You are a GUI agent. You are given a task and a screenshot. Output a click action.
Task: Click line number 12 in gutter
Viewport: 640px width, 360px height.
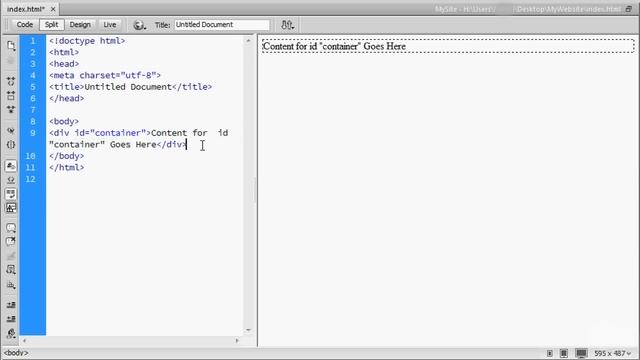click(x=31, y=179)
